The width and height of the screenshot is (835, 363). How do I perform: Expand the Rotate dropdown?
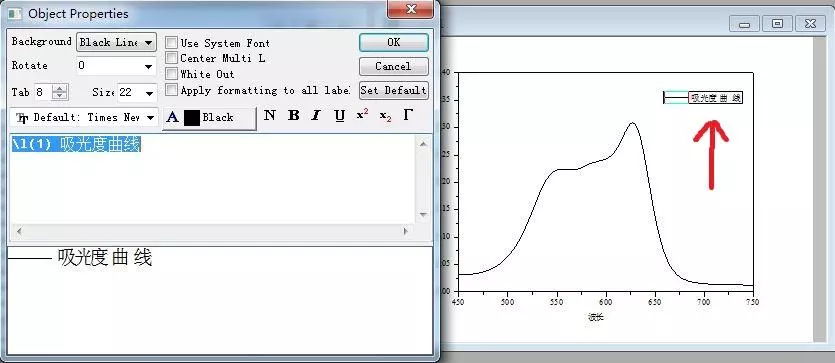[x=117, y=66]
